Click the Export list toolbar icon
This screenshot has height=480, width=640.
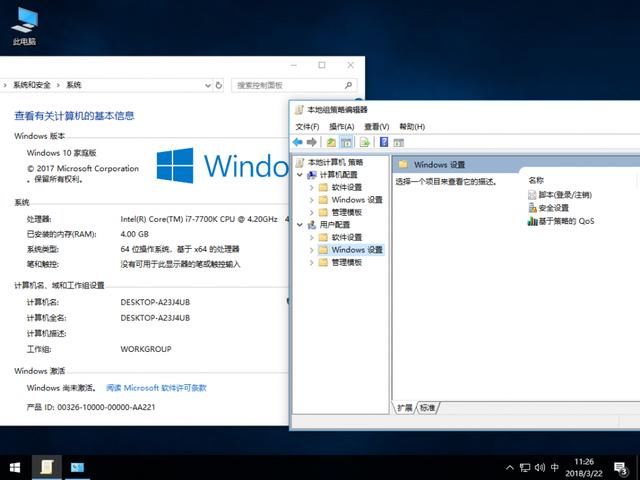[x=364, y=142]
